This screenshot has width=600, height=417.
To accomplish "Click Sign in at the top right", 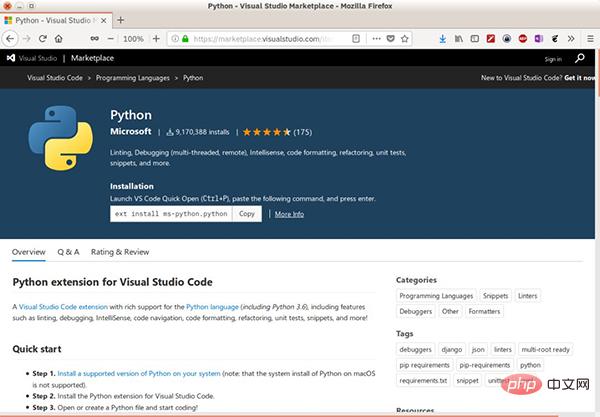I will (553, 59).
